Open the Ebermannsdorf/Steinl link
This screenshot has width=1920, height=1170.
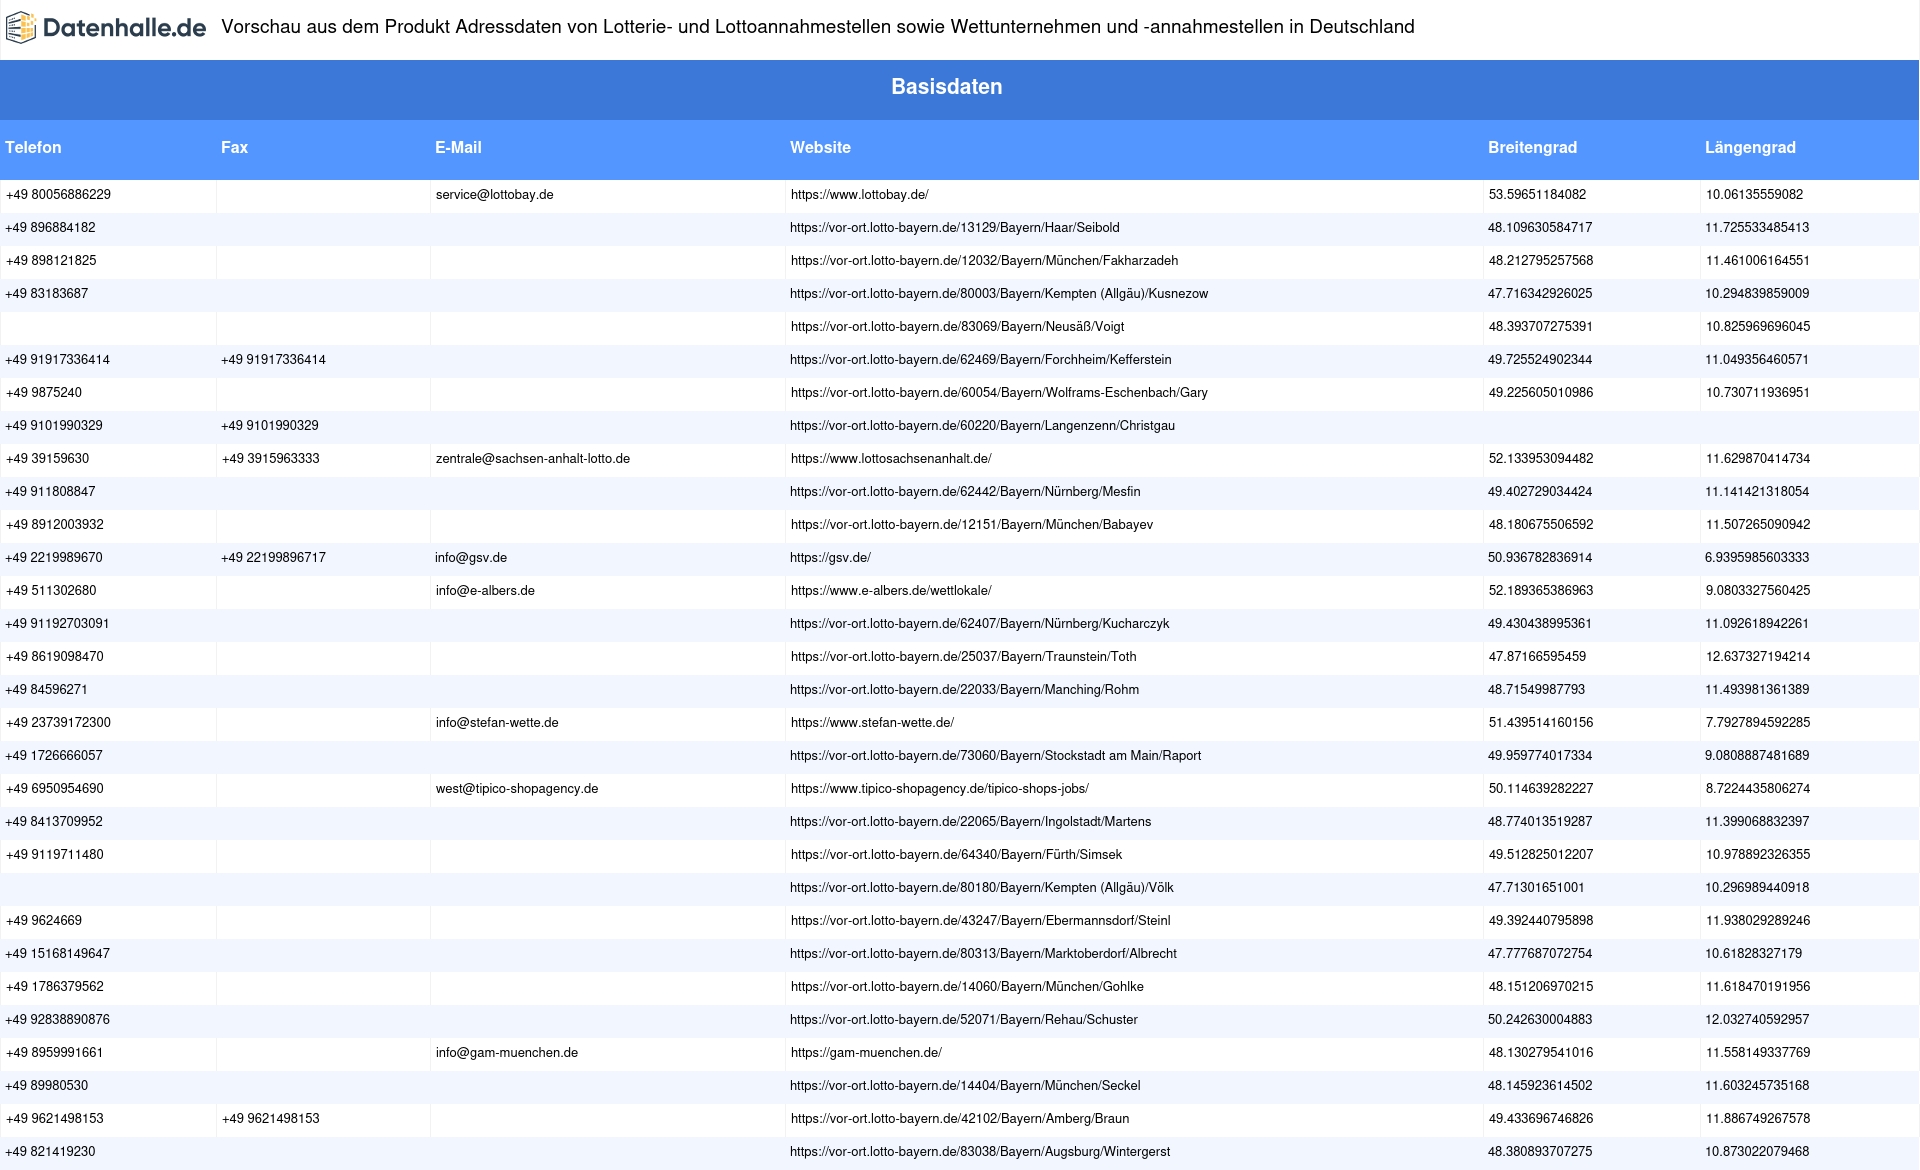click(x=980, y=921)
